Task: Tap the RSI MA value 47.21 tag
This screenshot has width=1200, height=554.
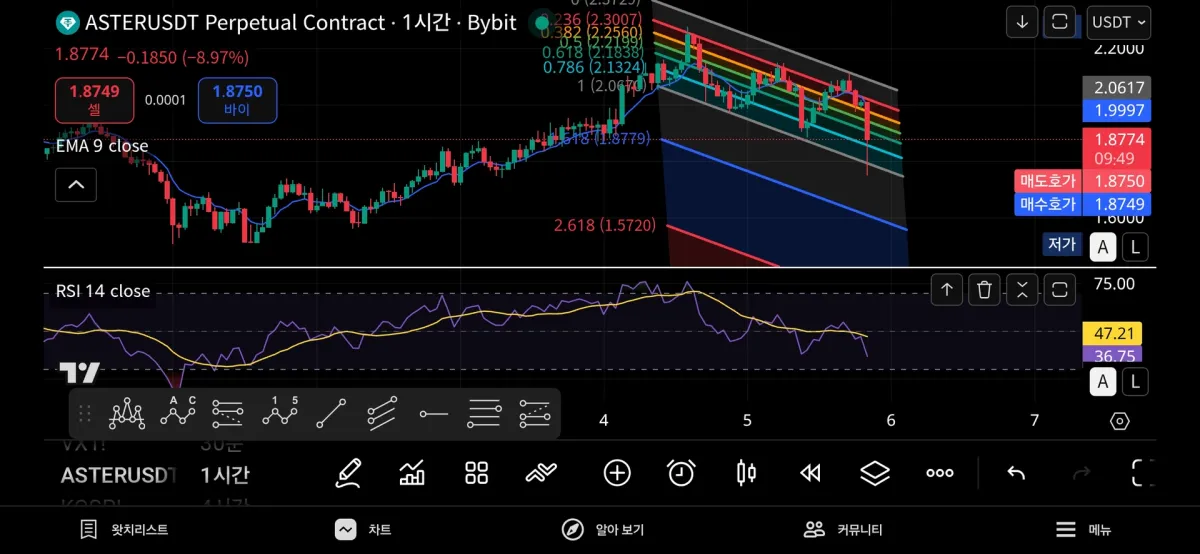Action: [x=1112, y=333]
